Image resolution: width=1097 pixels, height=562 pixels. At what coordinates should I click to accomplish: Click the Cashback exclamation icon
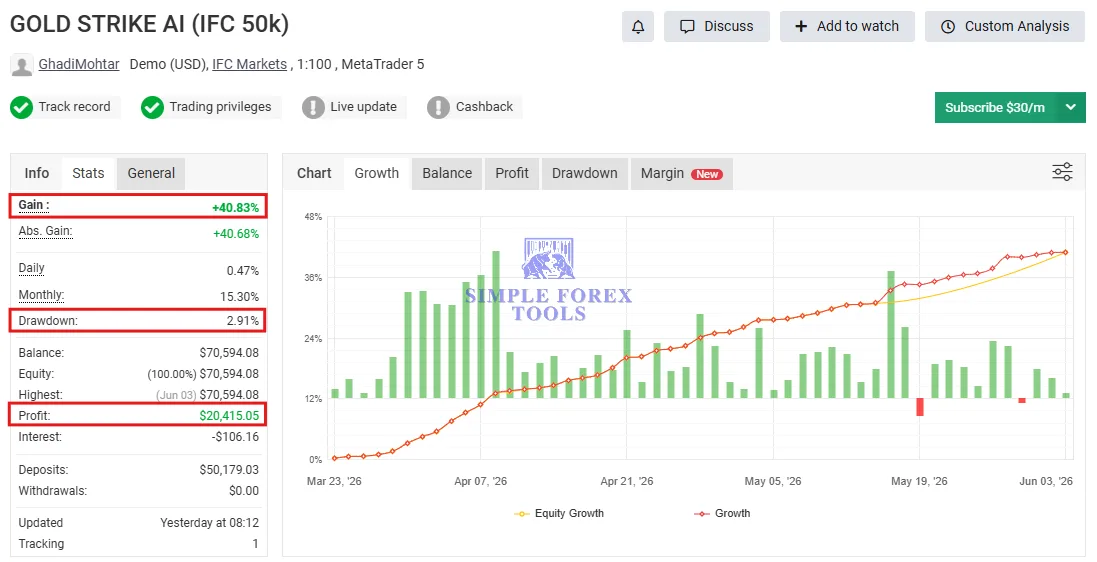click(x=438, y=107)
